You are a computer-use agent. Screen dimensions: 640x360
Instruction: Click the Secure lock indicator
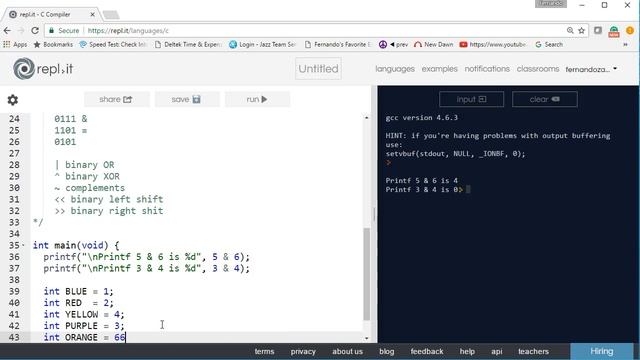64,31
